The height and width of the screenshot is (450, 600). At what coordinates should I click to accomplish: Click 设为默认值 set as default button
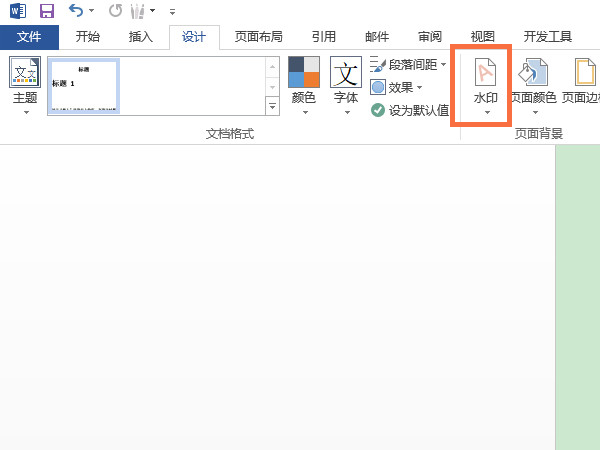coord(410,110)
